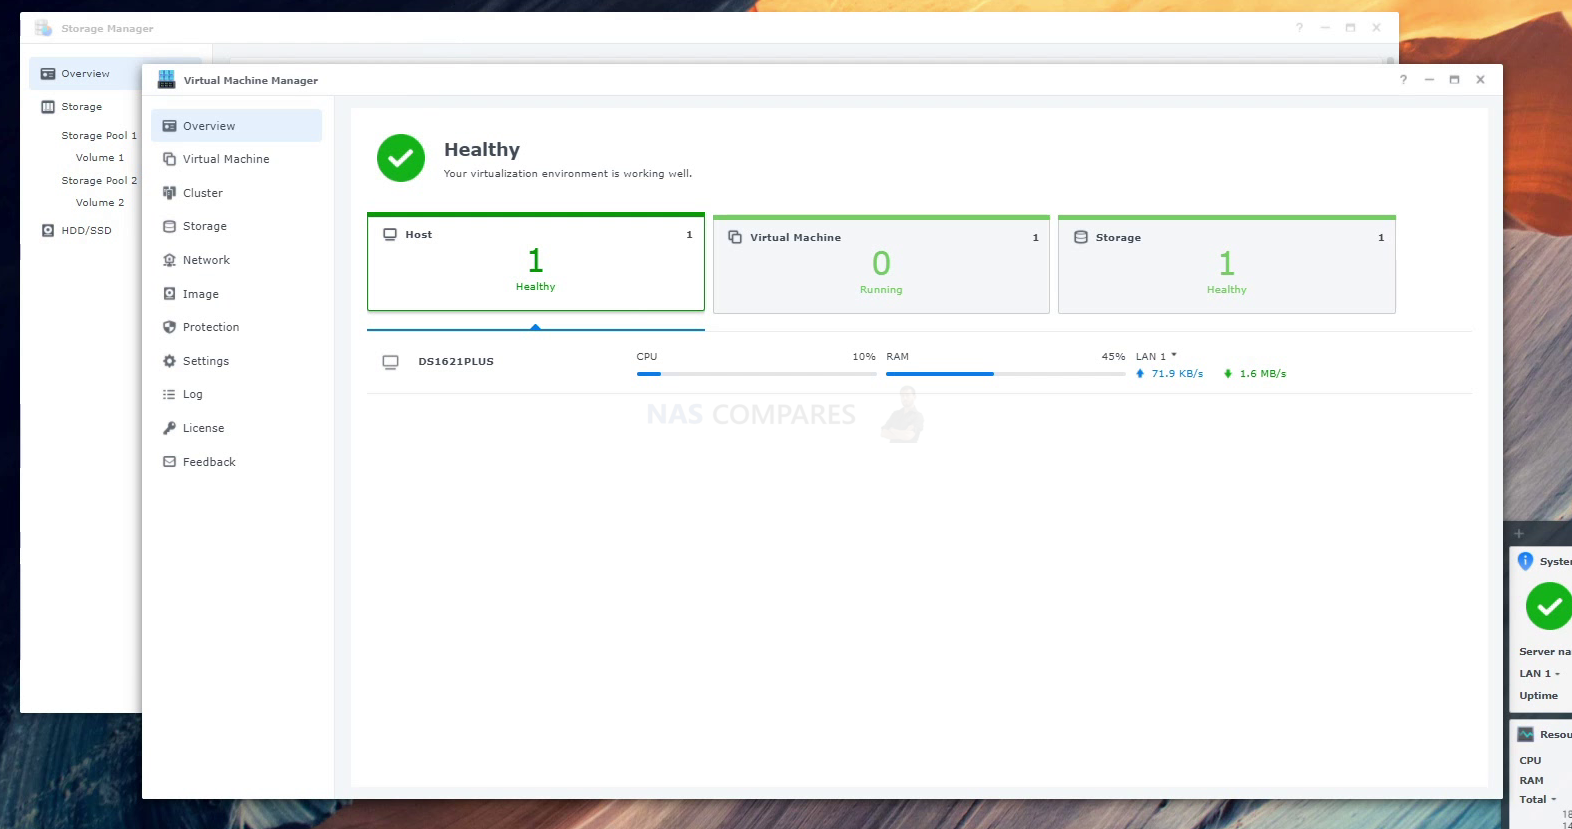Open Overview in Virtual Machine Manager sidebar
This screenshot has height=829, width=1572.
(236, 126)
